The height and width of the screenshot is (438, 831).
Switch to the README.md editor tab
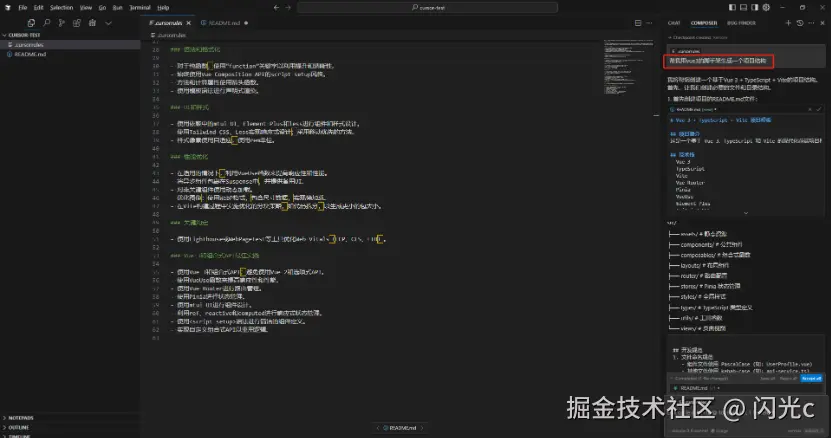[x=224, y=23]
